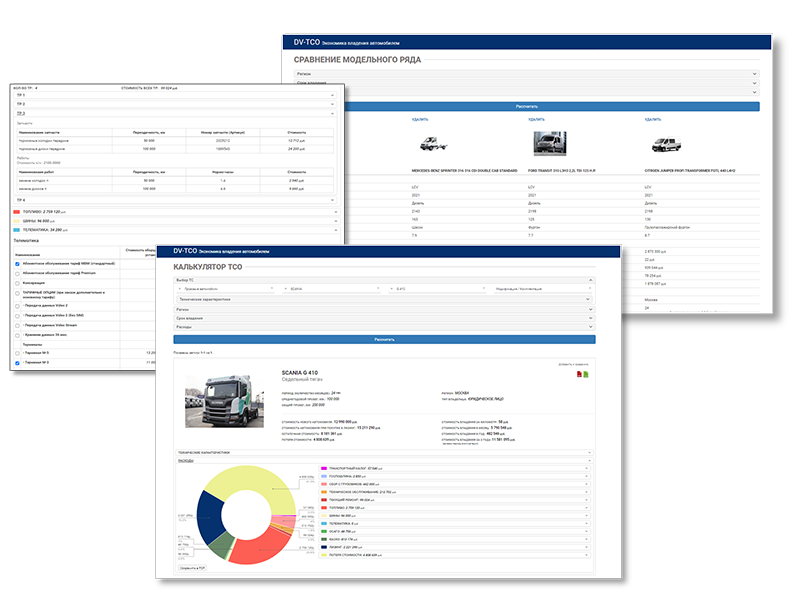Click Добавить к сравнению link
This screenshot has width=800, height=600.
[573, 364]
